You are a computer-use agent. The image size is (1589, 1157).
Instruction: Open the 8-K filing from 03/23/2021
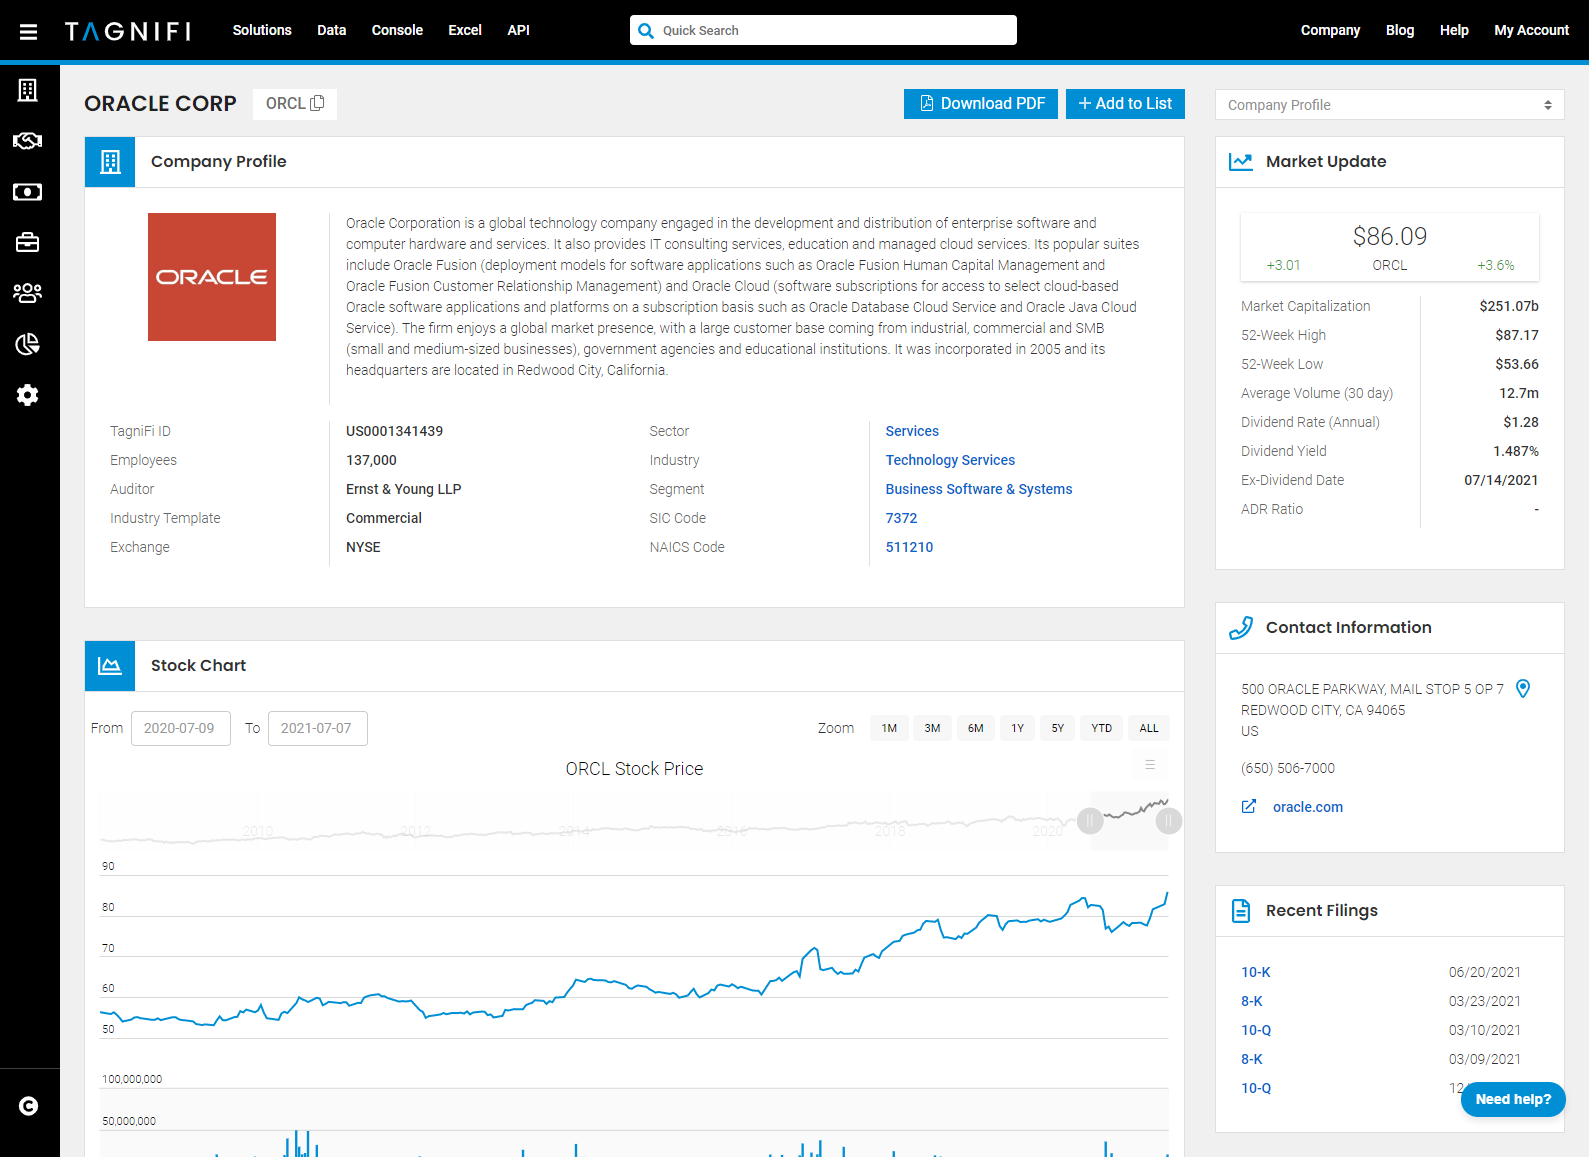click(1252, 1001)
